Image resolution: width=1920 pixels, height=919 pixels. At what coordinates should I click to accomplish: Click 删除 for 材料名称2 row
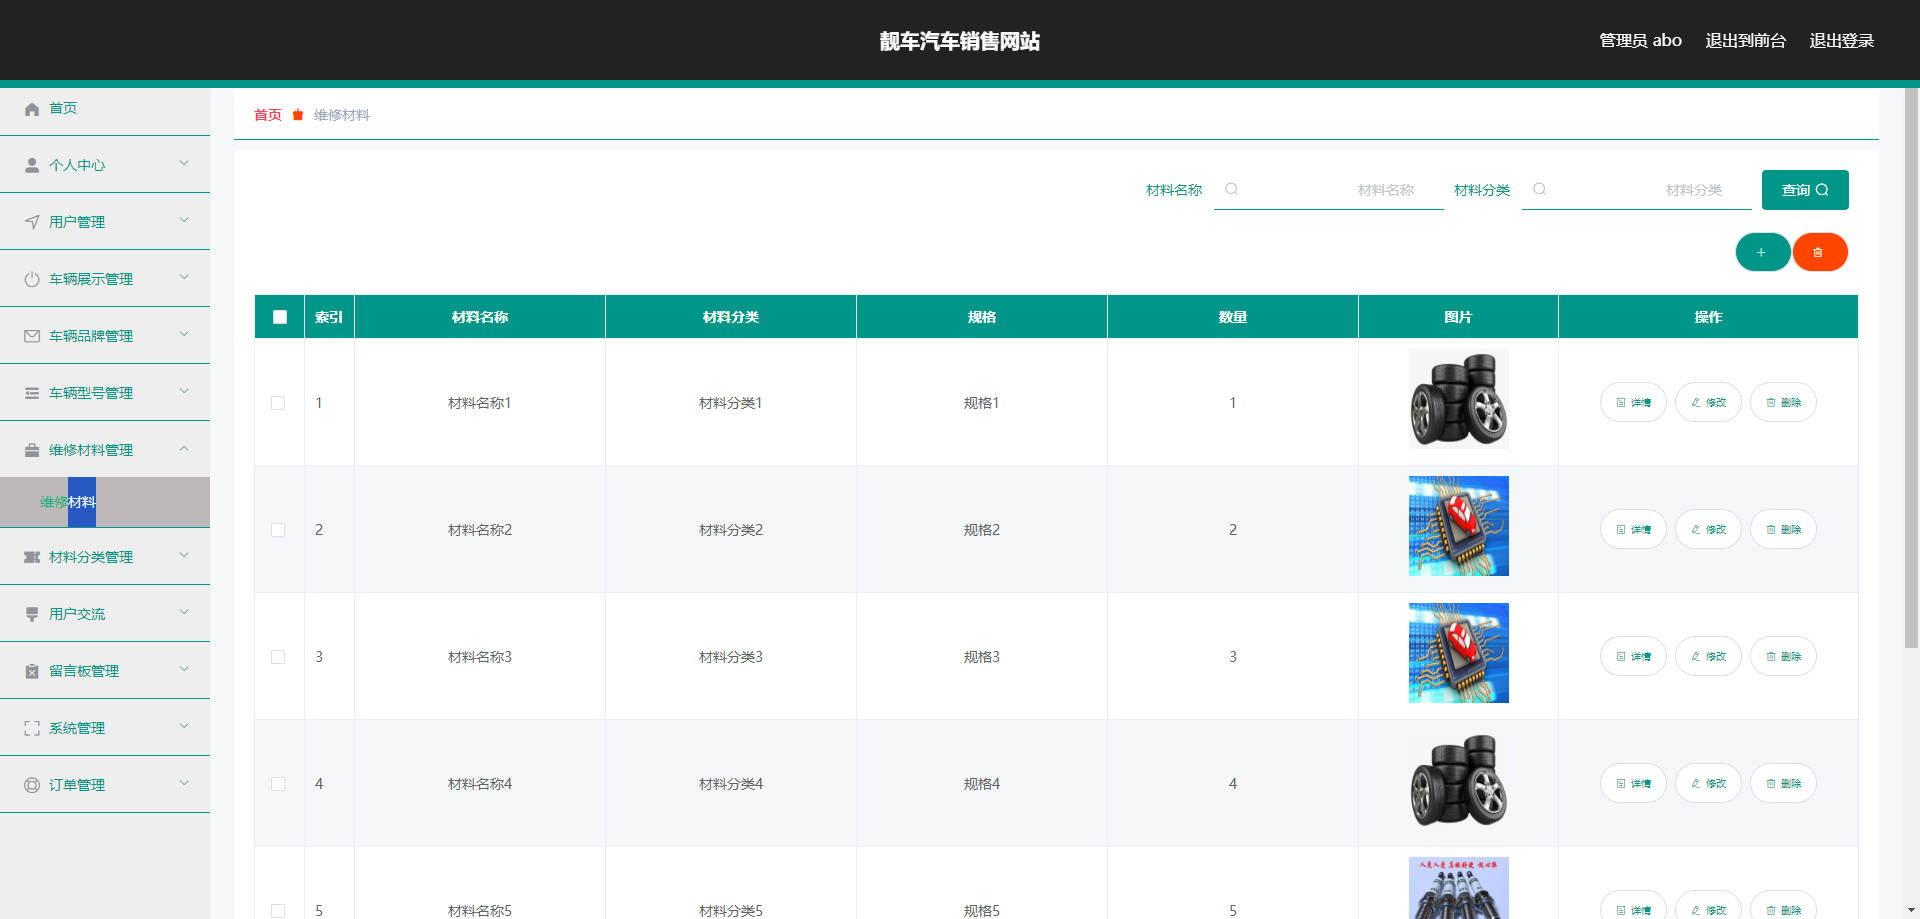(1783, 530)
